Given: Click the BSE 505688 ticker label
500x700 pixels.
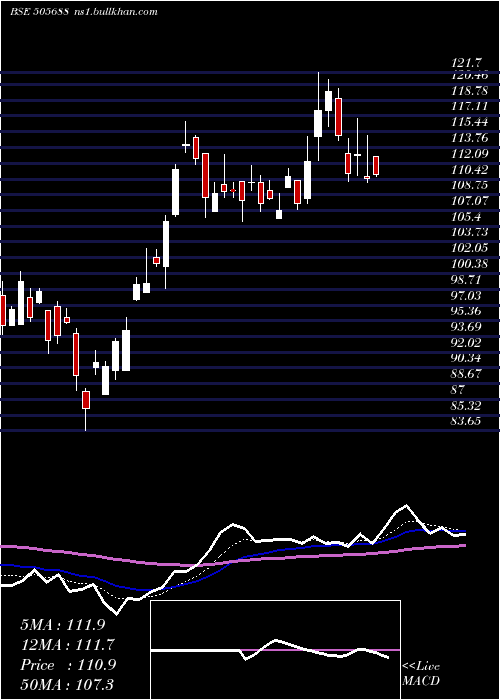Looking at the screenshot, I should click(x=39, y=11).
